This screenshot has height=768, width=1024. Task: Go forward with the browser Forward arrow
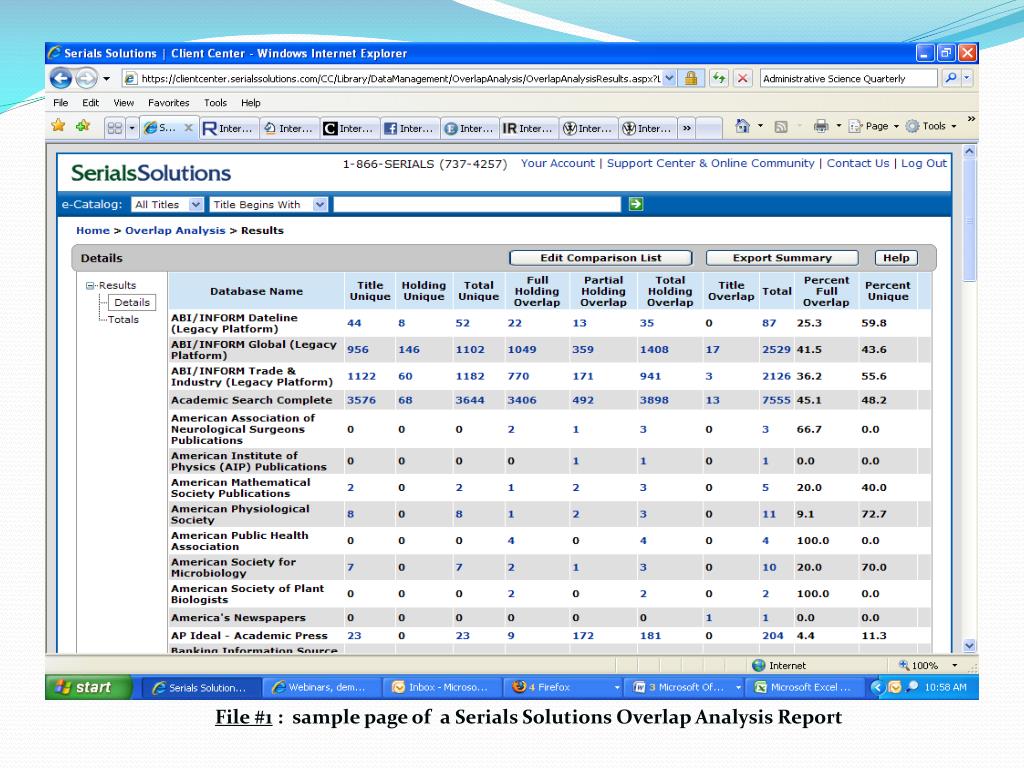click(86, 78)
